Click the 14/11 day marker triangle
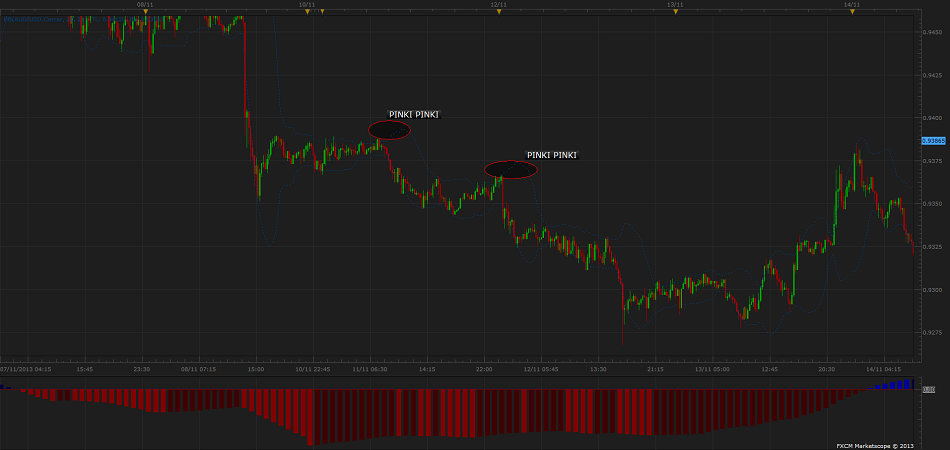Viewport: 950px width, 450px height. (x=852, y=11)
